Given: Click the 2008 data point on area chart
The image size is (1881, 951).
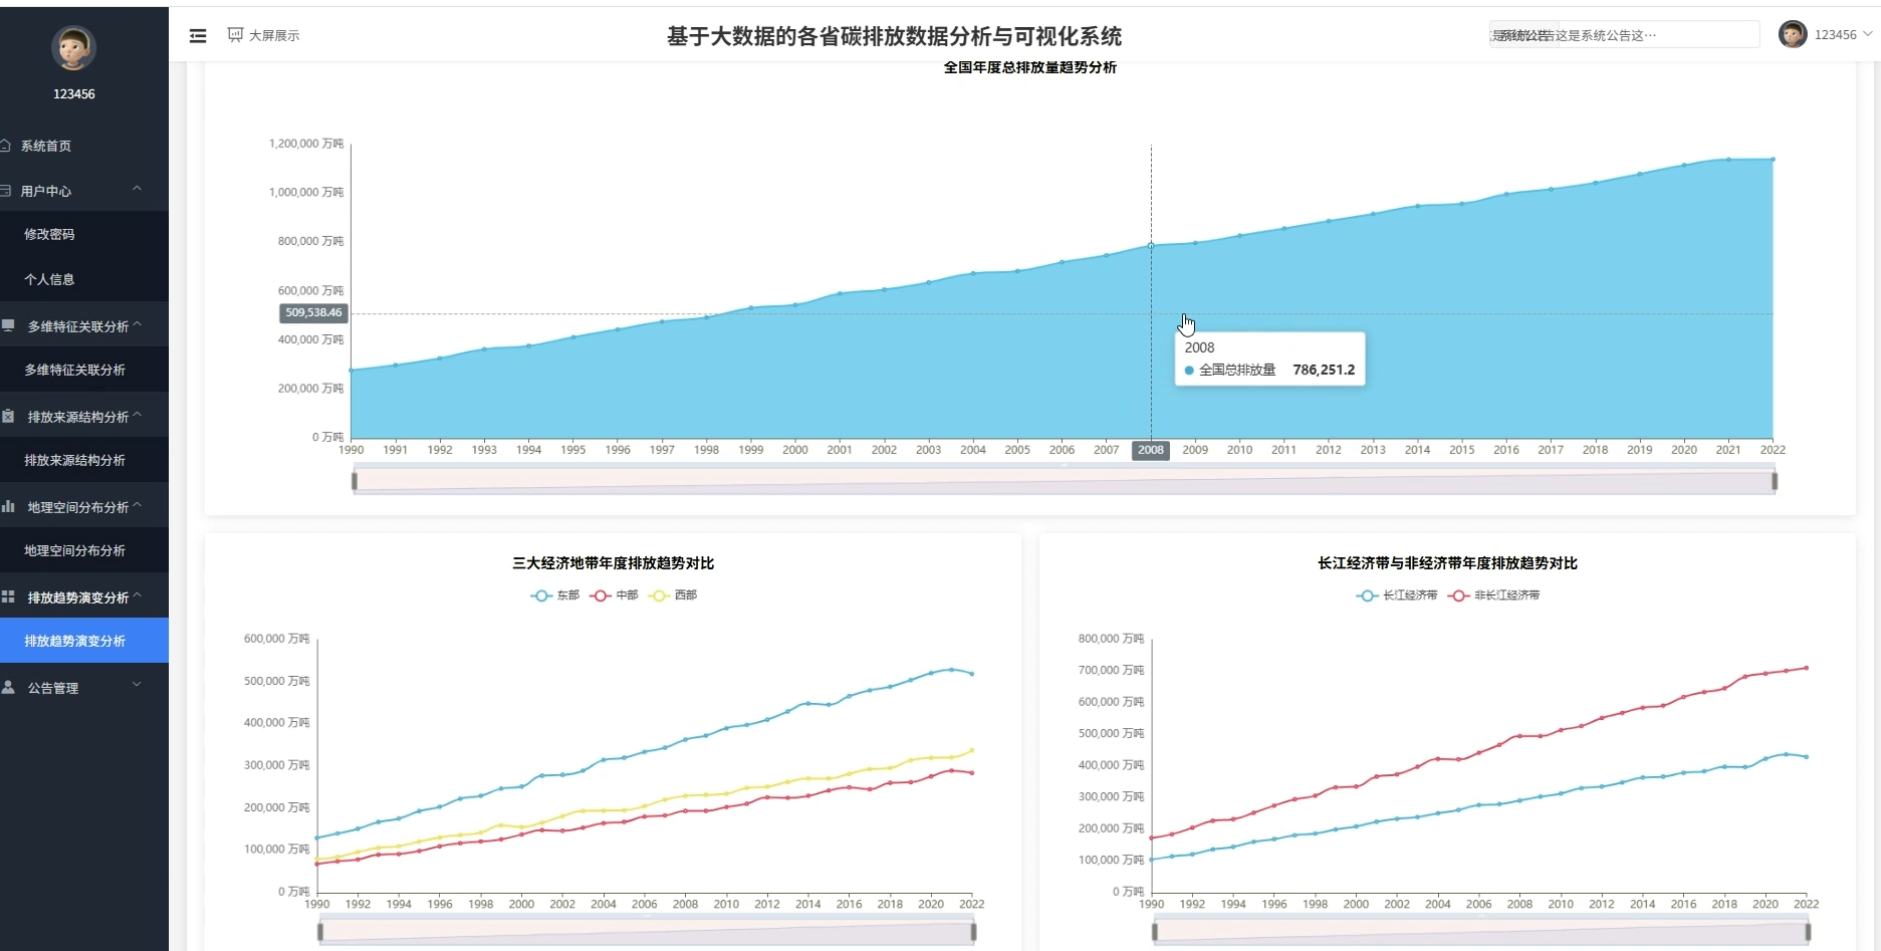Looking at the screenshot, I should click(x=1151, y=245).
